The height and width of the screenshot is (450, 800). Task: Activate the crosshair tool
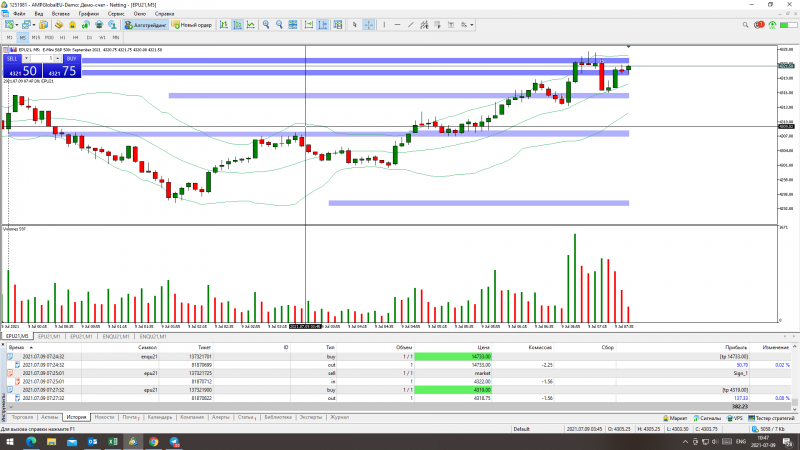(368, 24)
